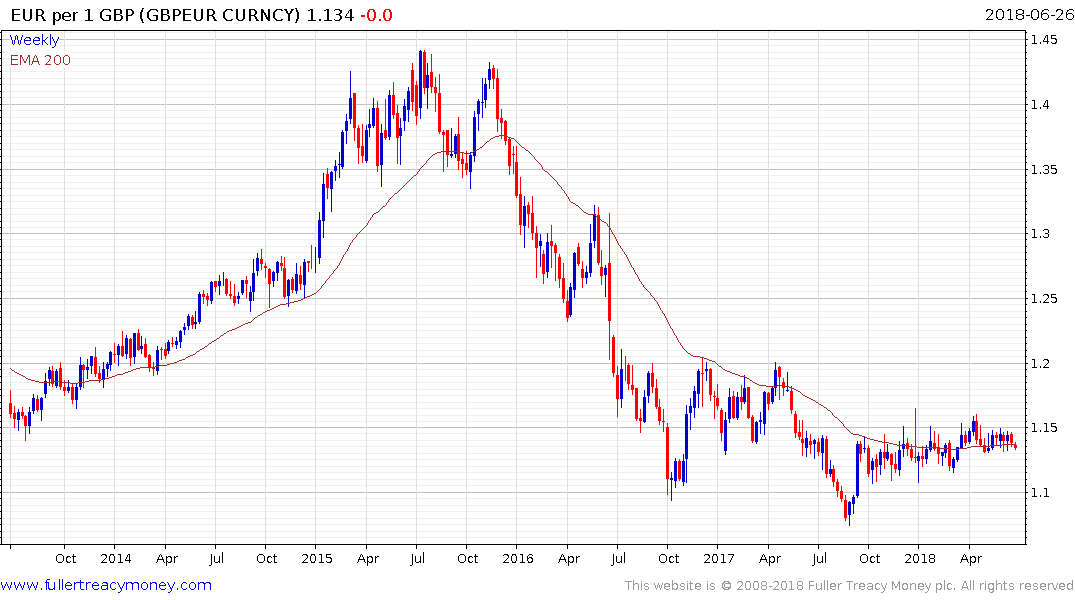Screen dimensions: 1075x600
Task: Click the blue 'Weekly' legend label
Action: [x=34, y=40]
